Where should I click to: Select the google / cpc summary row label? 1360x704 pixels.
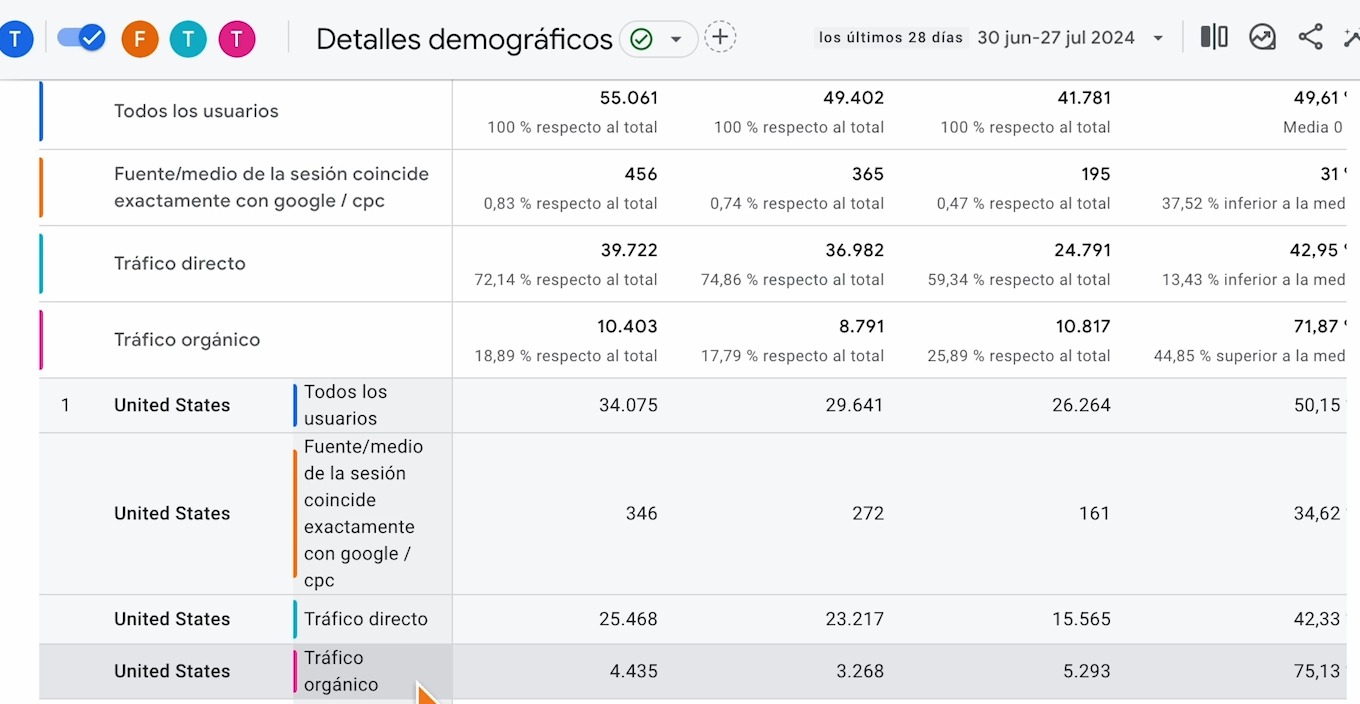(x=271, y=187)
